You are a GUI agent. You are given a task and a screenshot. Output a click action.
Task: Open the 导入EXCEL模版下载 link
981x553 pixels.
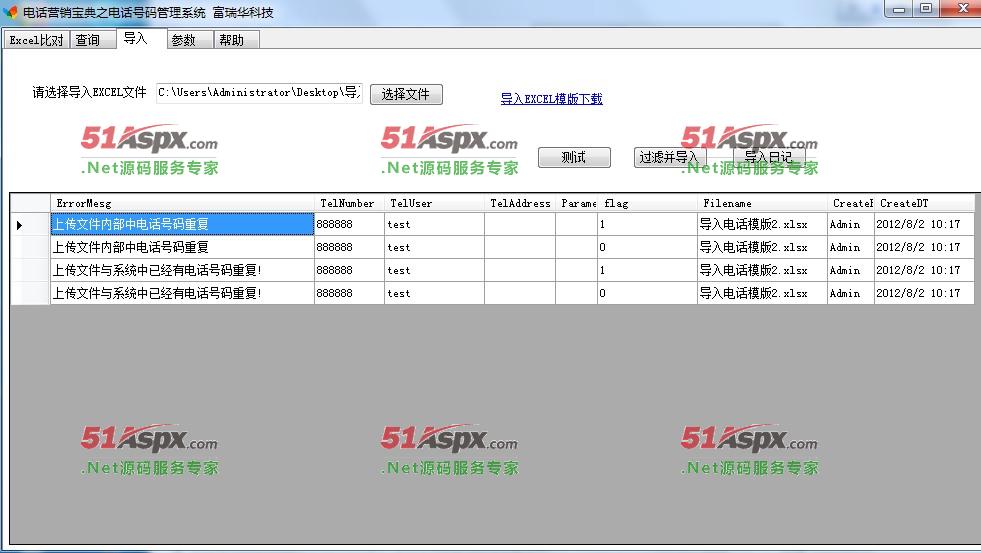[x=551, y=99]
